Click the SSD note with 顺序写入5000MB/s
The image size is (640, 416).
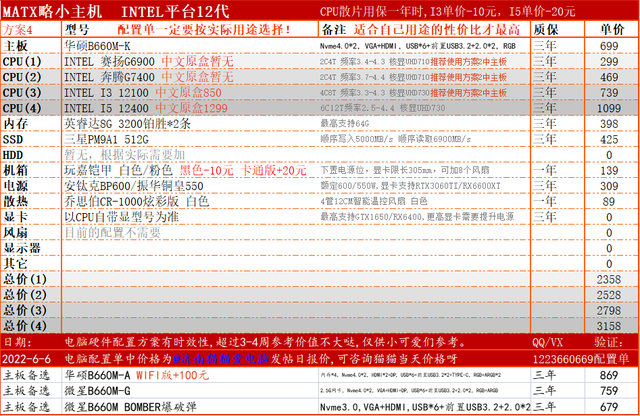[396, 139]
